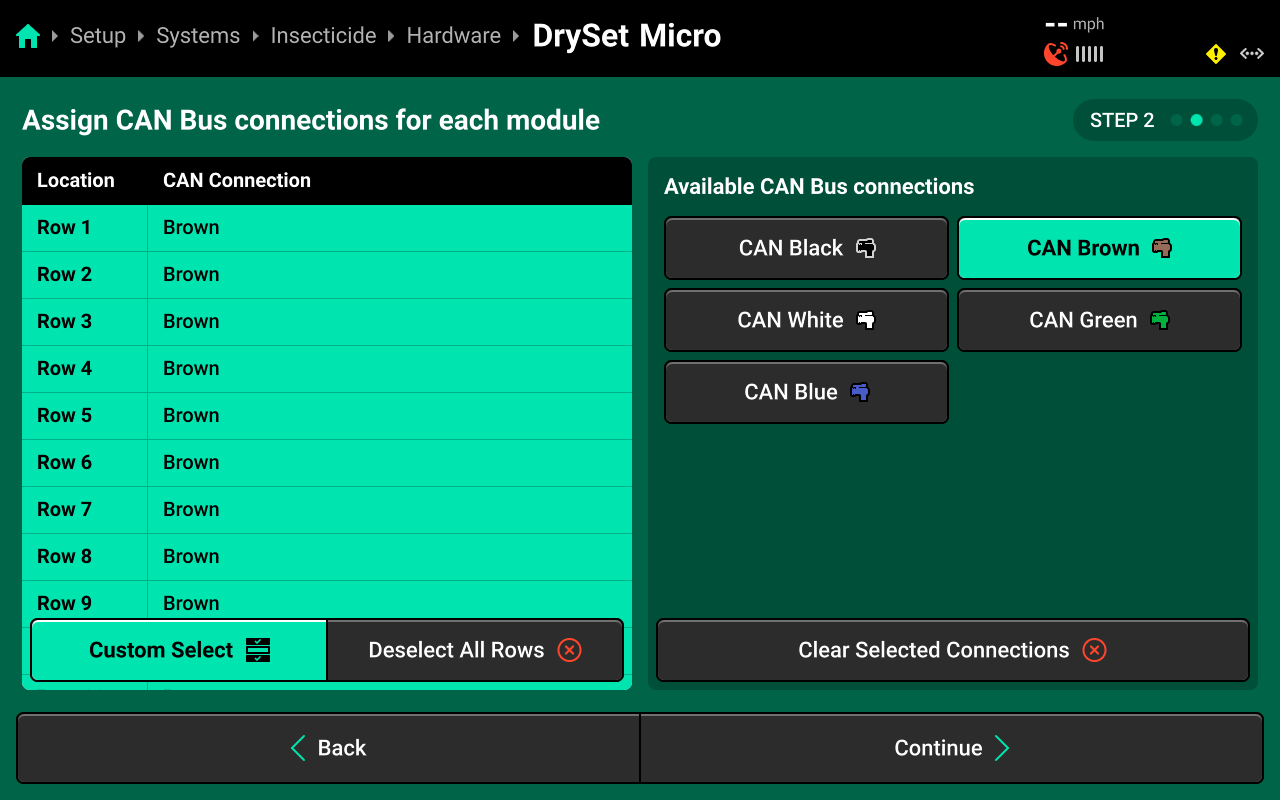
Task: Open the width arrows icon in top bar
Action: tap(1252, 54)
